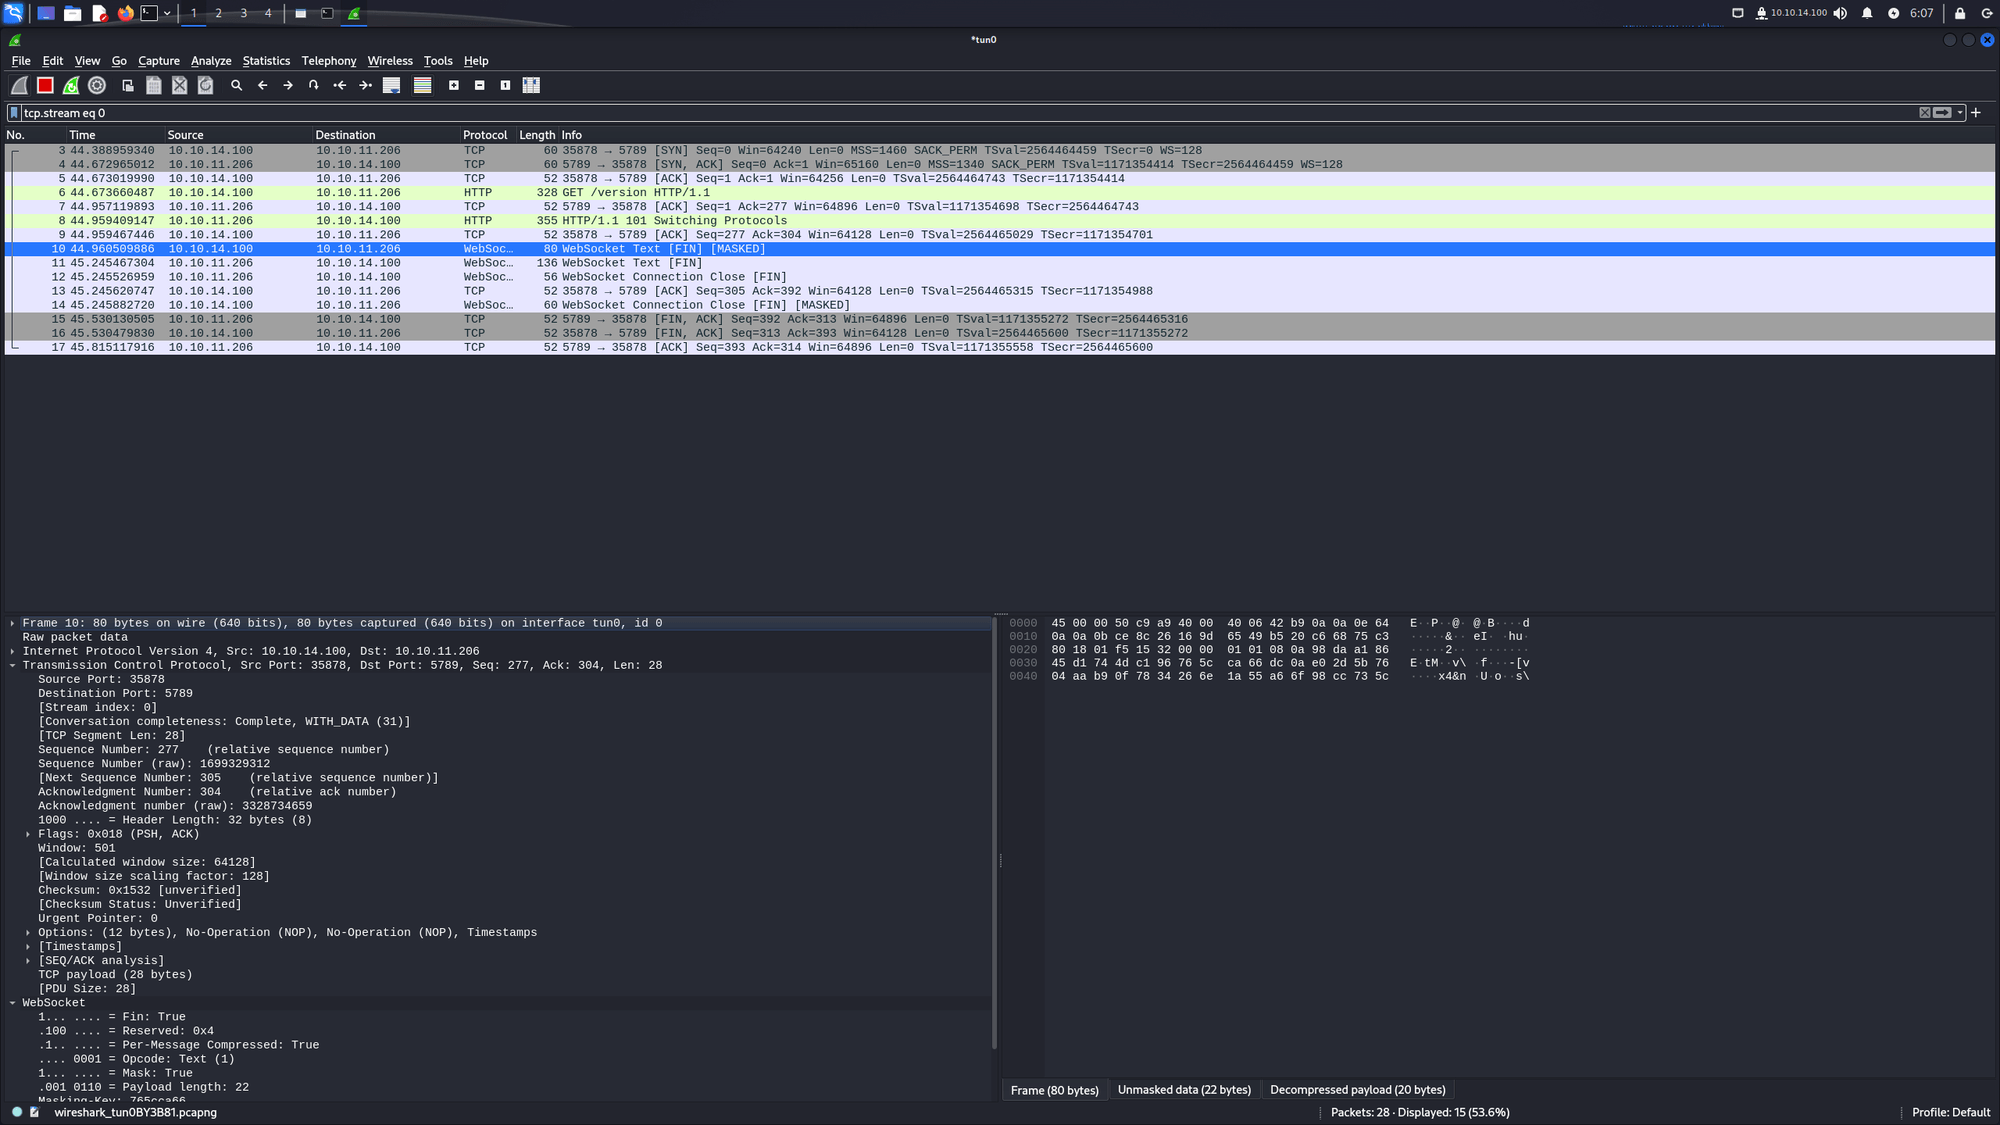Open the volume control in system tray

[1840, 13]
